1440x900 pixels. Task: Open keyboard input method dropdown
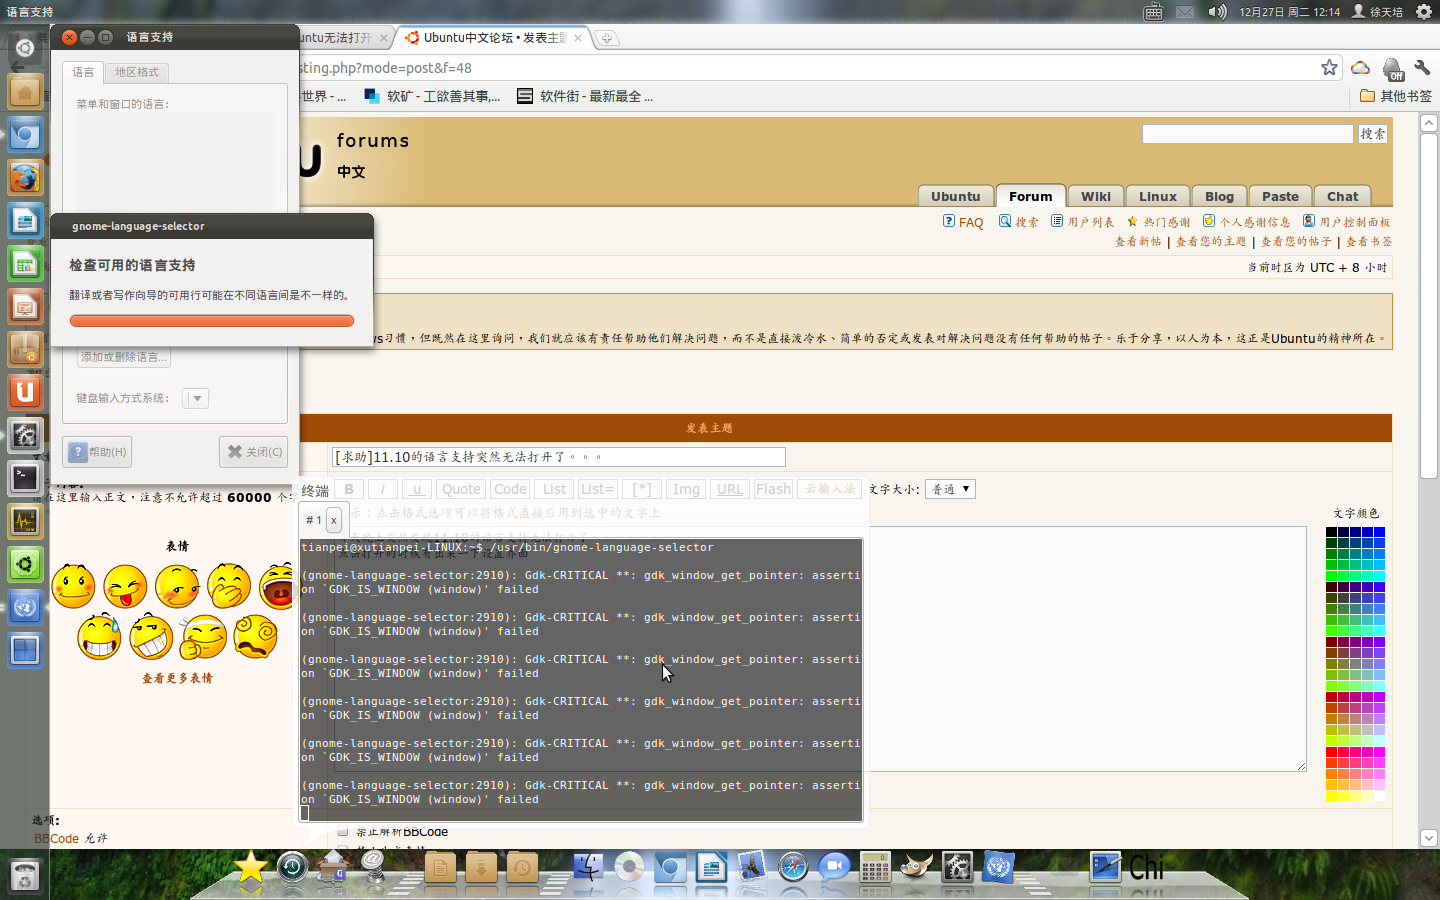[196, 398]
